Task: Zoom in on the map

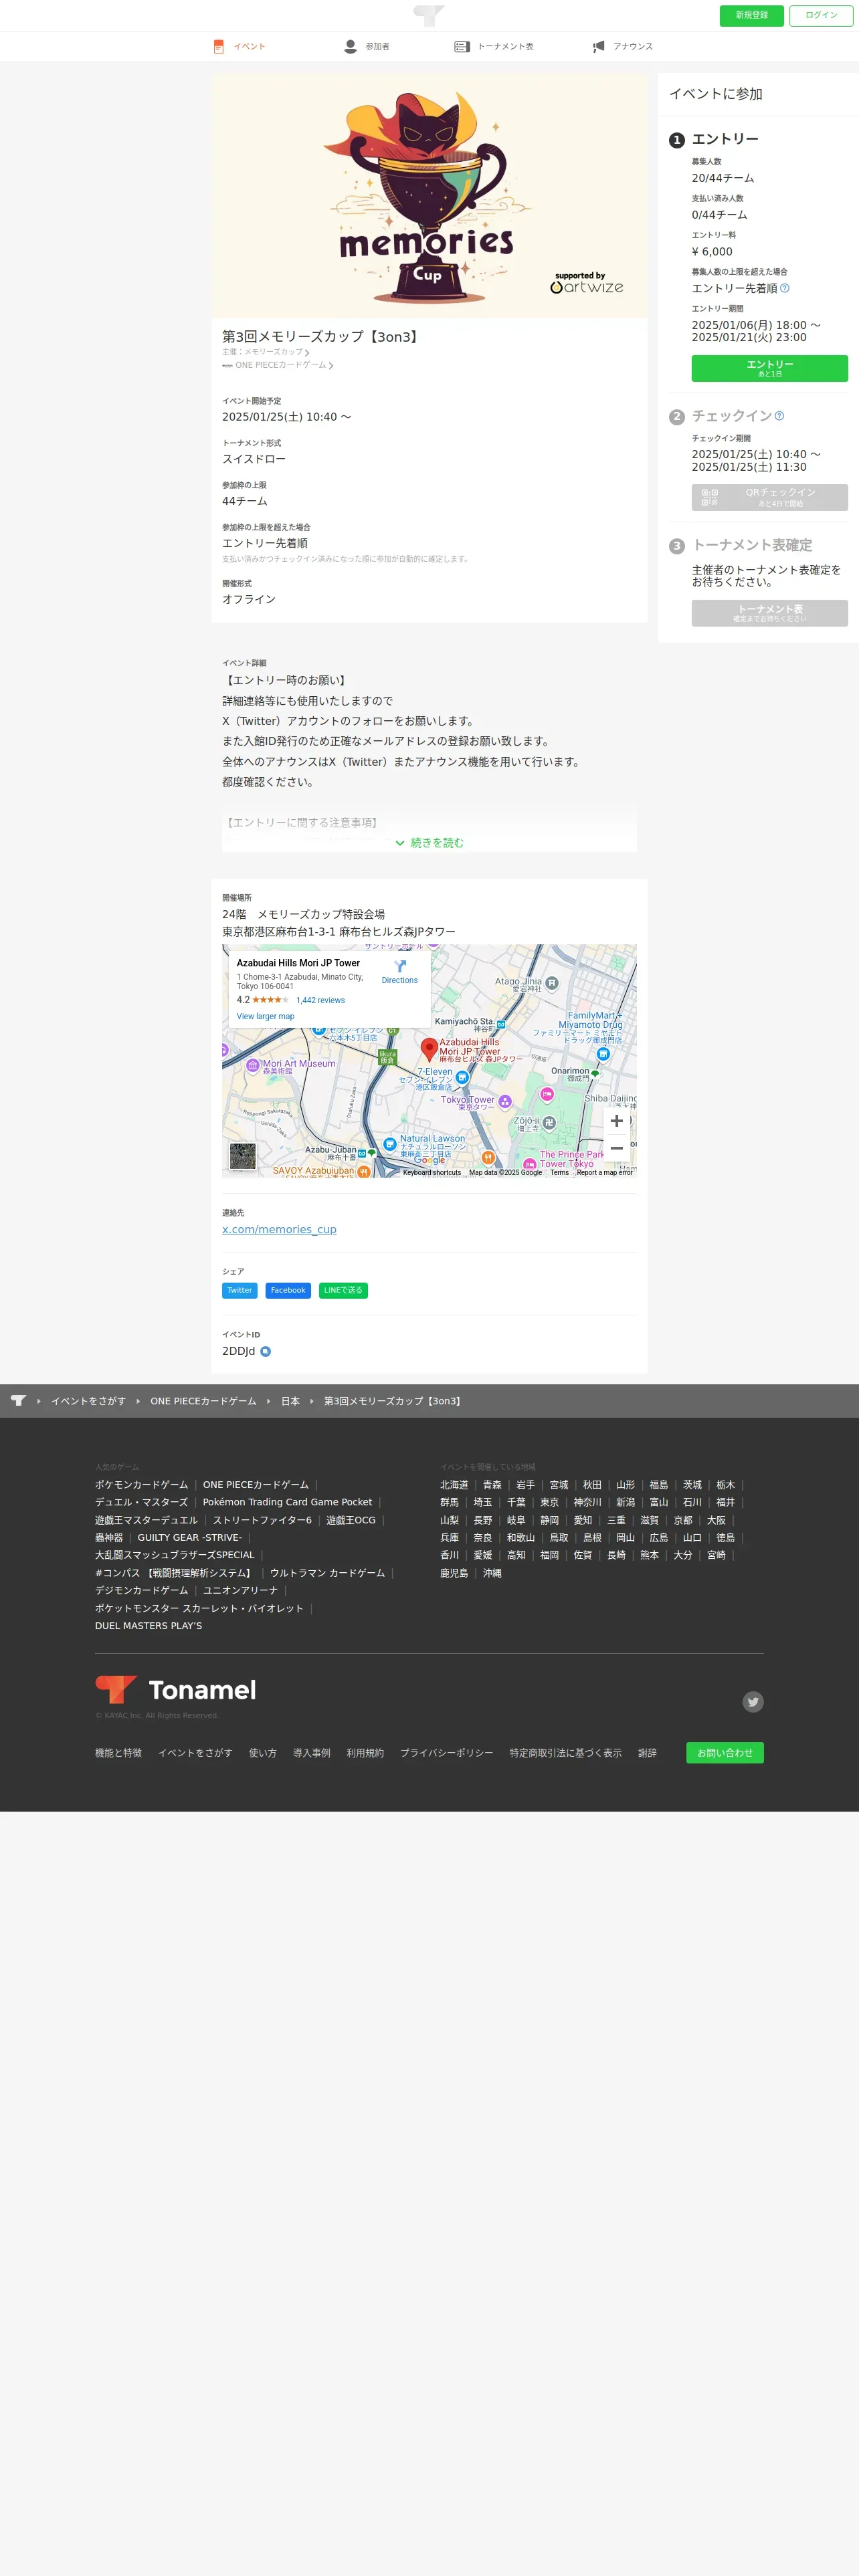Action: point(616,1121)
